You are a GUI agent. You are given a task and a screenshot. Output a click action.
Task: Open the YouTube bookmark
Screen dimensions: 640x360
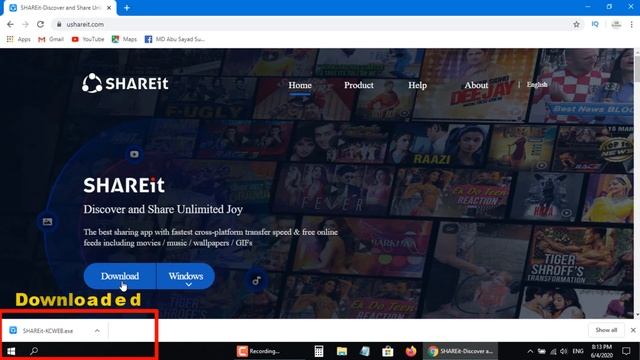coord(88,39)
